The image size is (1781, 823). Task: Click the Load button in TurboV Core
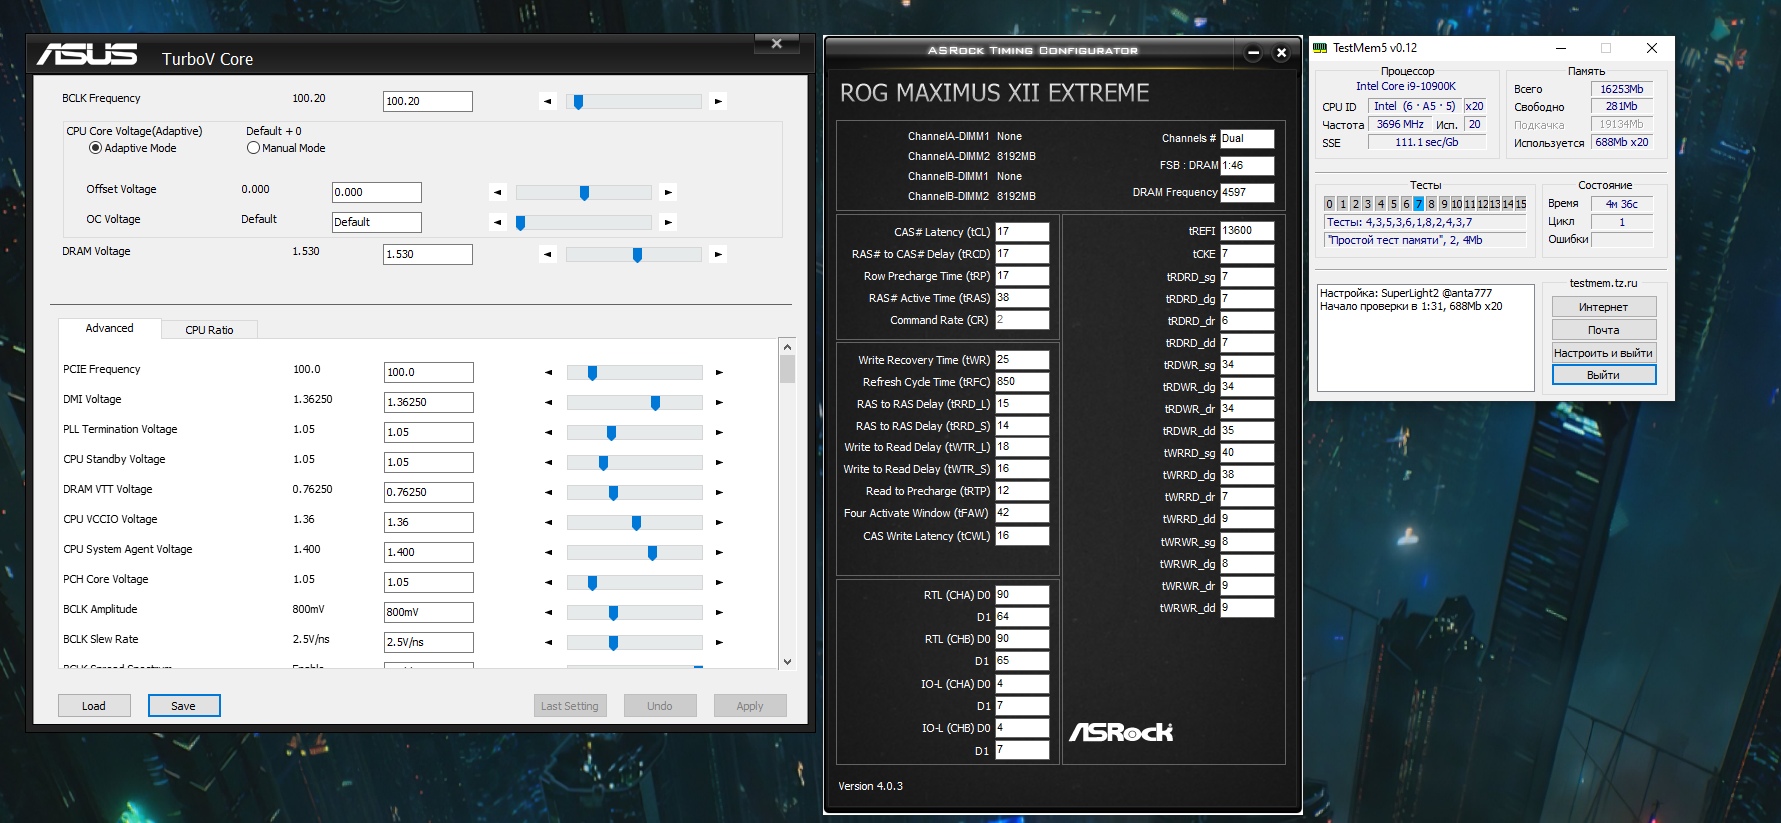tap(94, 706)
